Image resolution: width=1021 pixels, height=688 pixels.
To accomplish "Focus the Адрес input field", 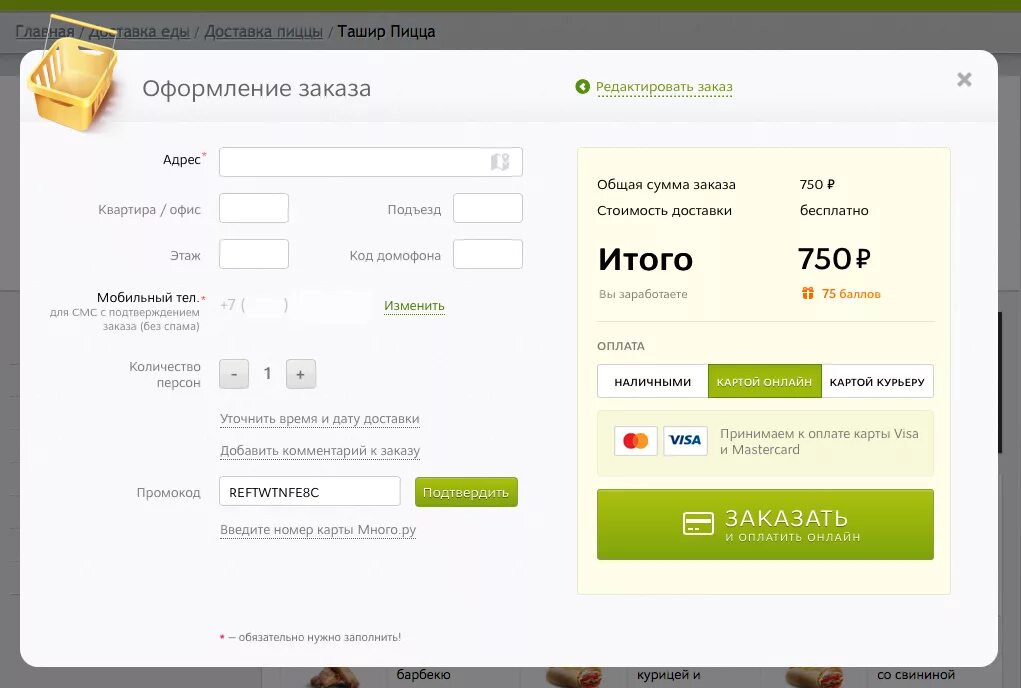I will (371, 162).
